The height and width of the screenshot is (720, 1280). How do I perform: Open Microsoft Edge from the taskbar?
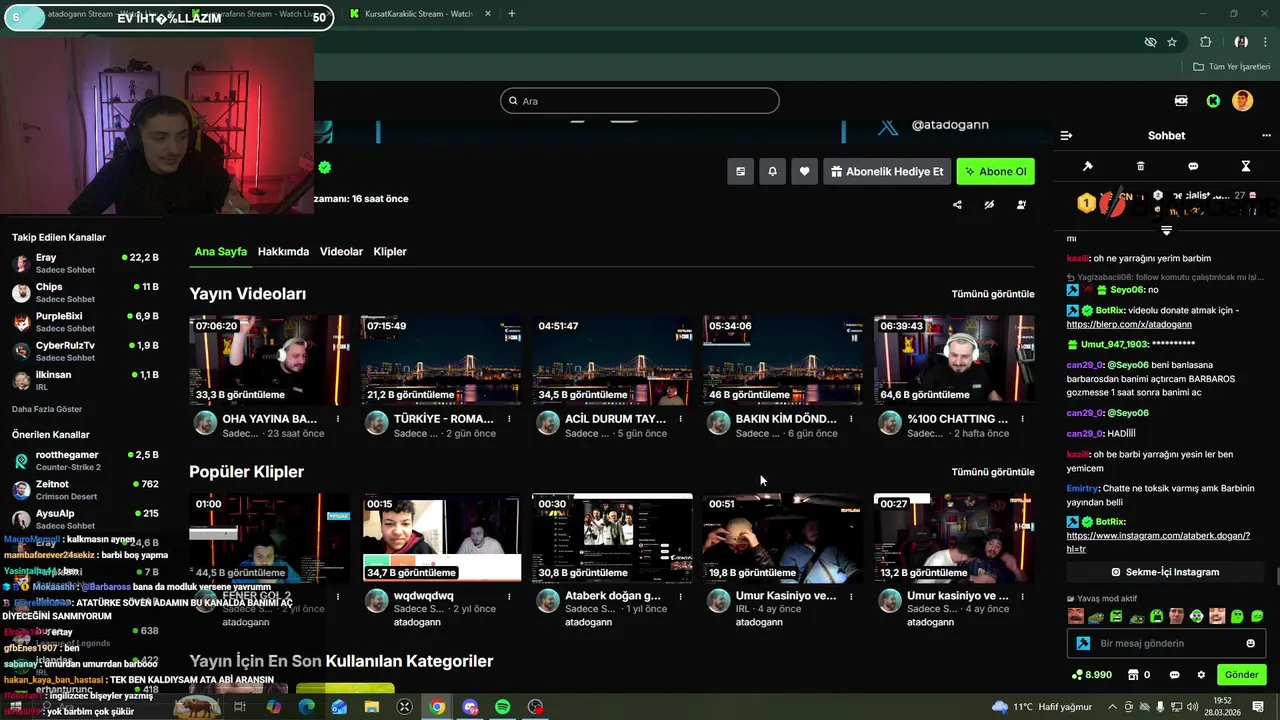click(x=306, y=707)
